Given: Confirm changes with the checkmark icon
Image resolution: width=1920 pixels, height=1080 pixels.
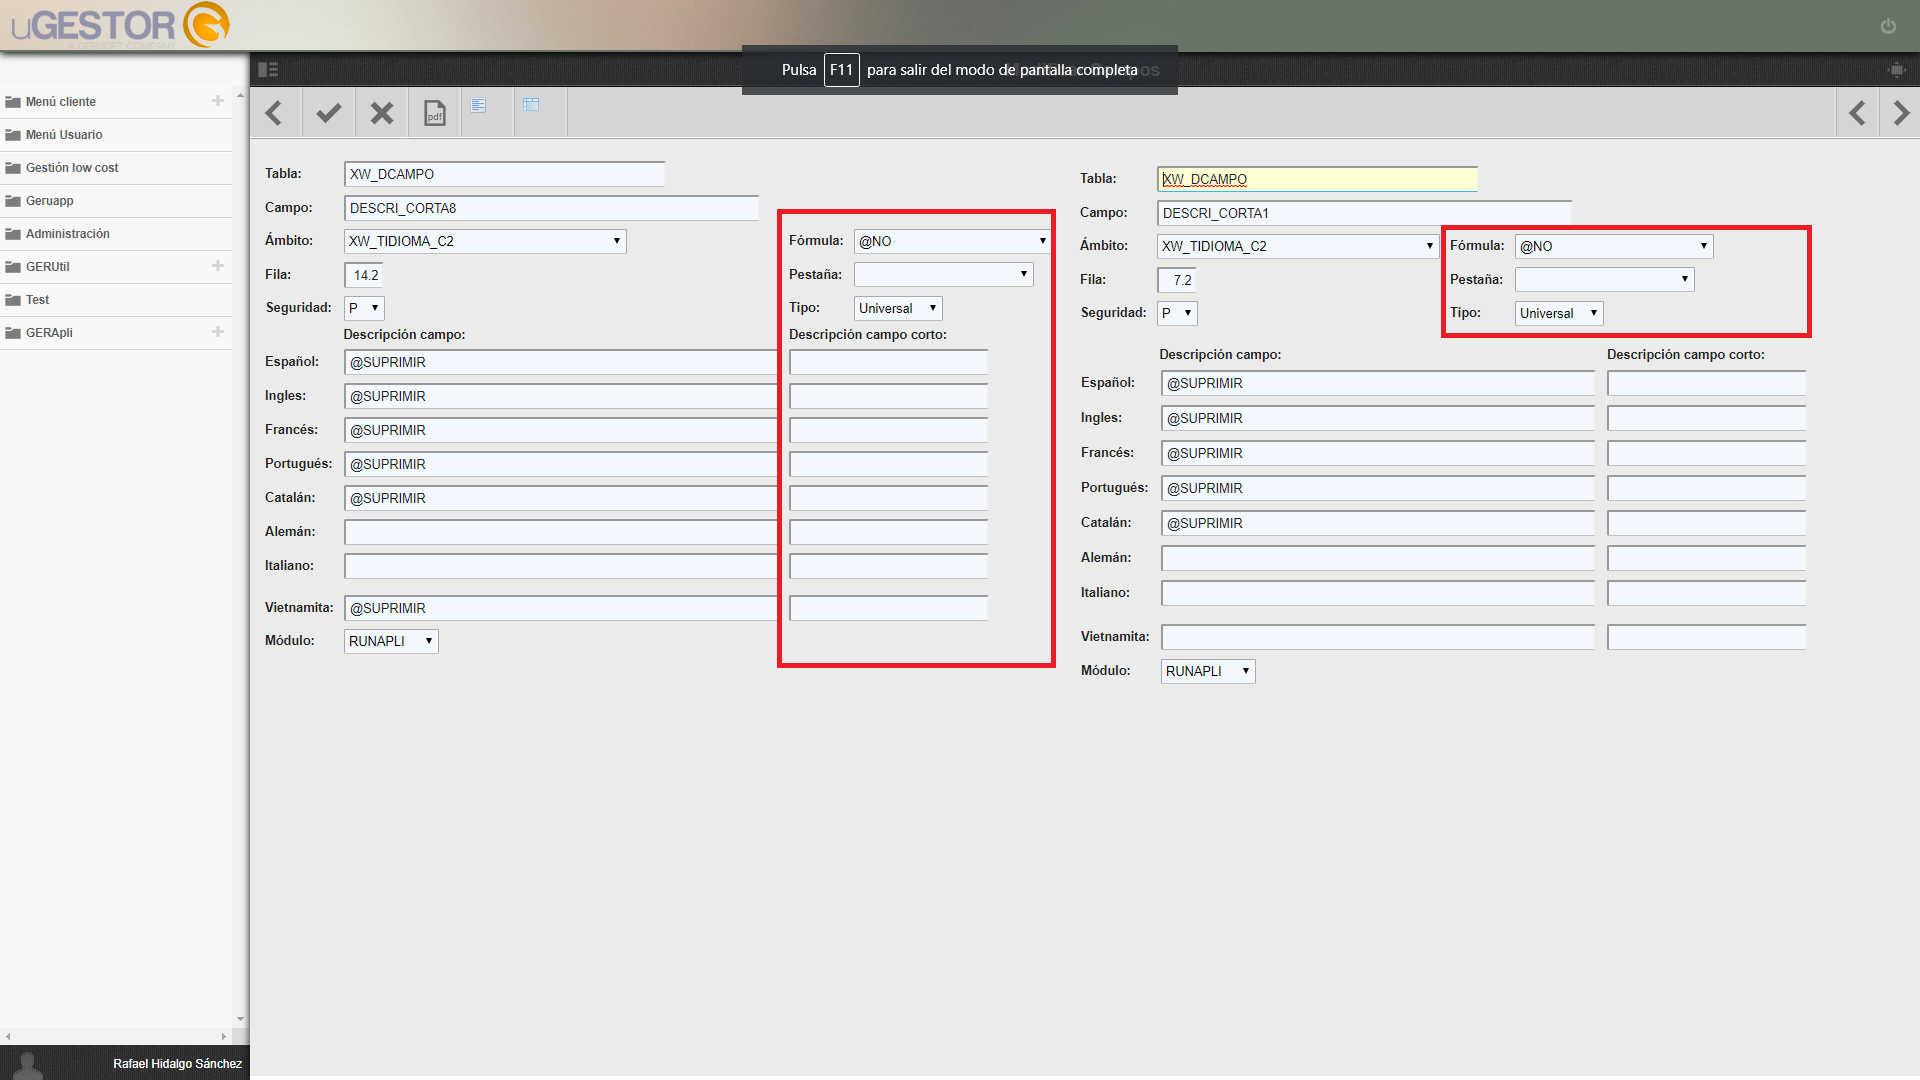Looking at the screenshot, I should pyautogui.click(x=328, y=113).
